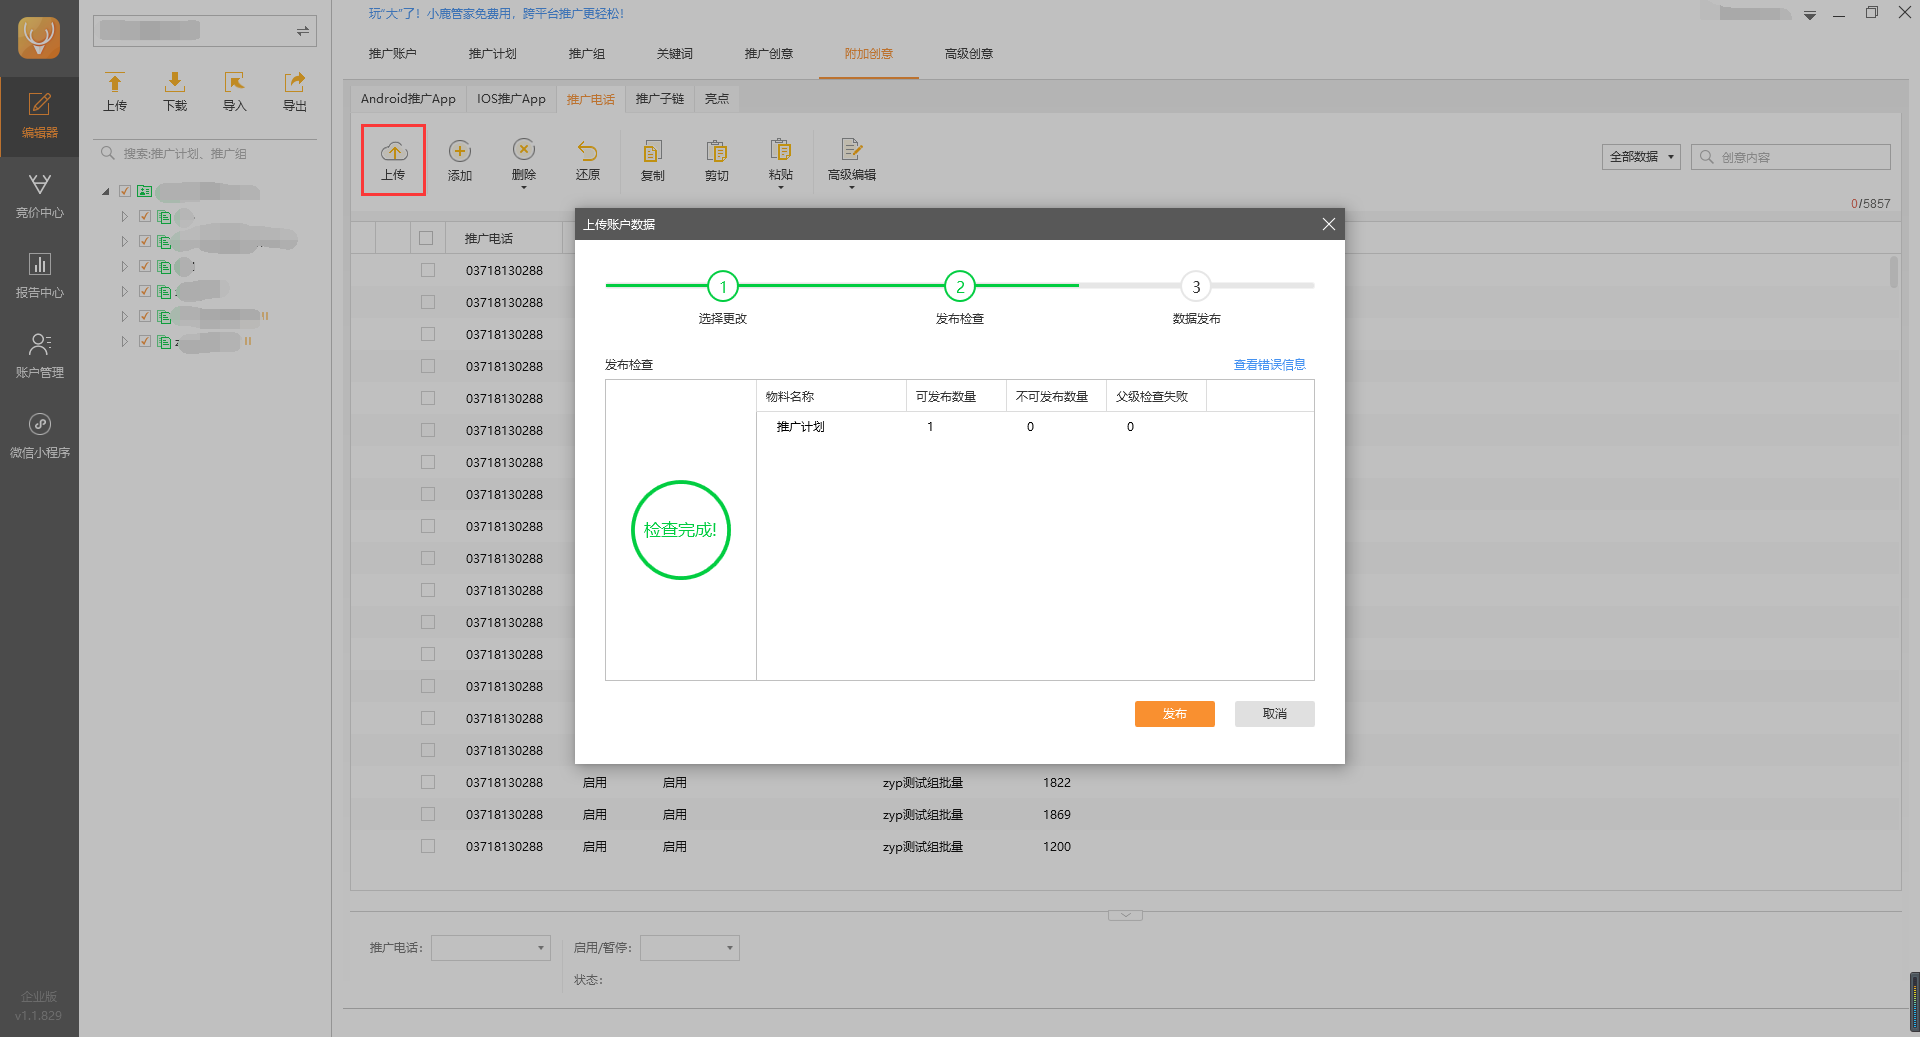Click the account switch arrows icon
The width and height of the screenshot is (1920, 1037).
[x=302, y=31]
